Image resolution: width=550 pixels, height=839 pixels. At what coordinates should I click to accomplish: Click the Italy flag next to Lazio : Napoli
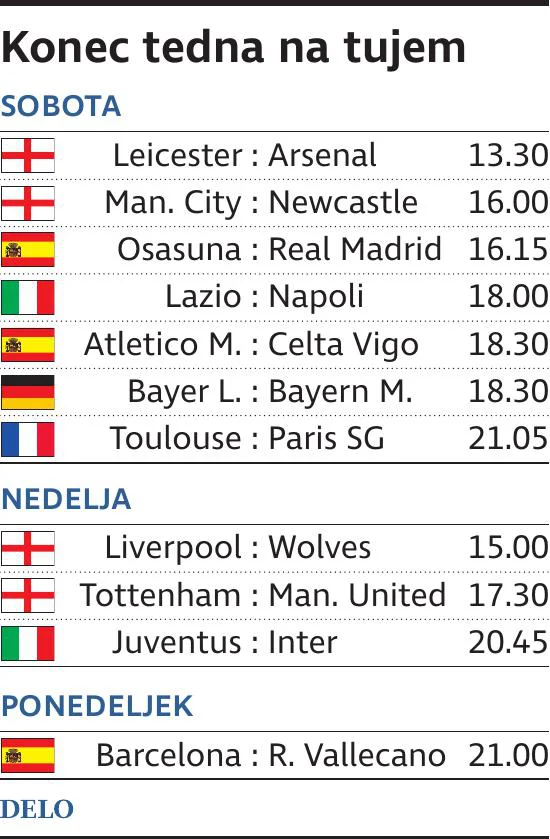click(x=28, y=297)
